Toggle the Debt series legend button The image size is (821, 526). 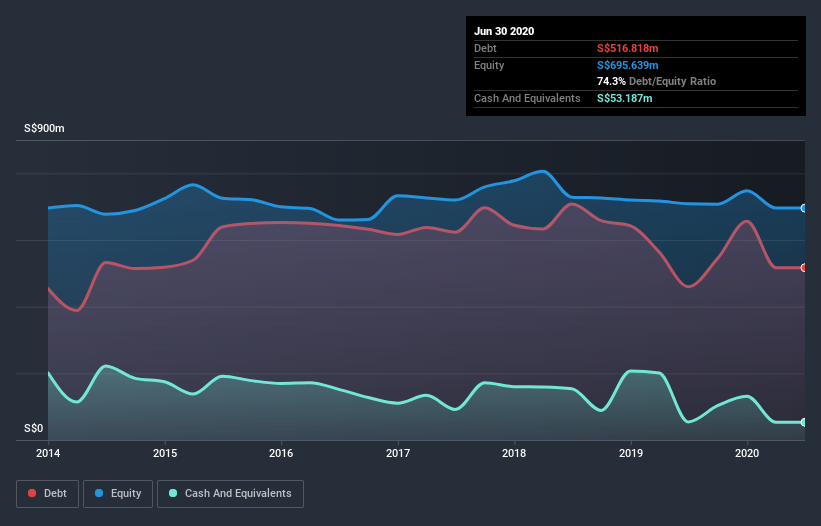click(x=47, y=494)
